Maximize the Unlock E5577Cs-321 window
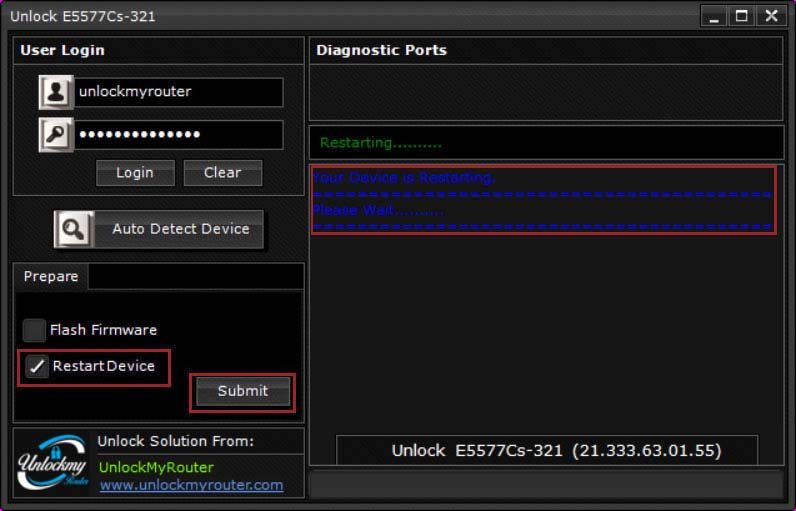 (x=742, y=16)
